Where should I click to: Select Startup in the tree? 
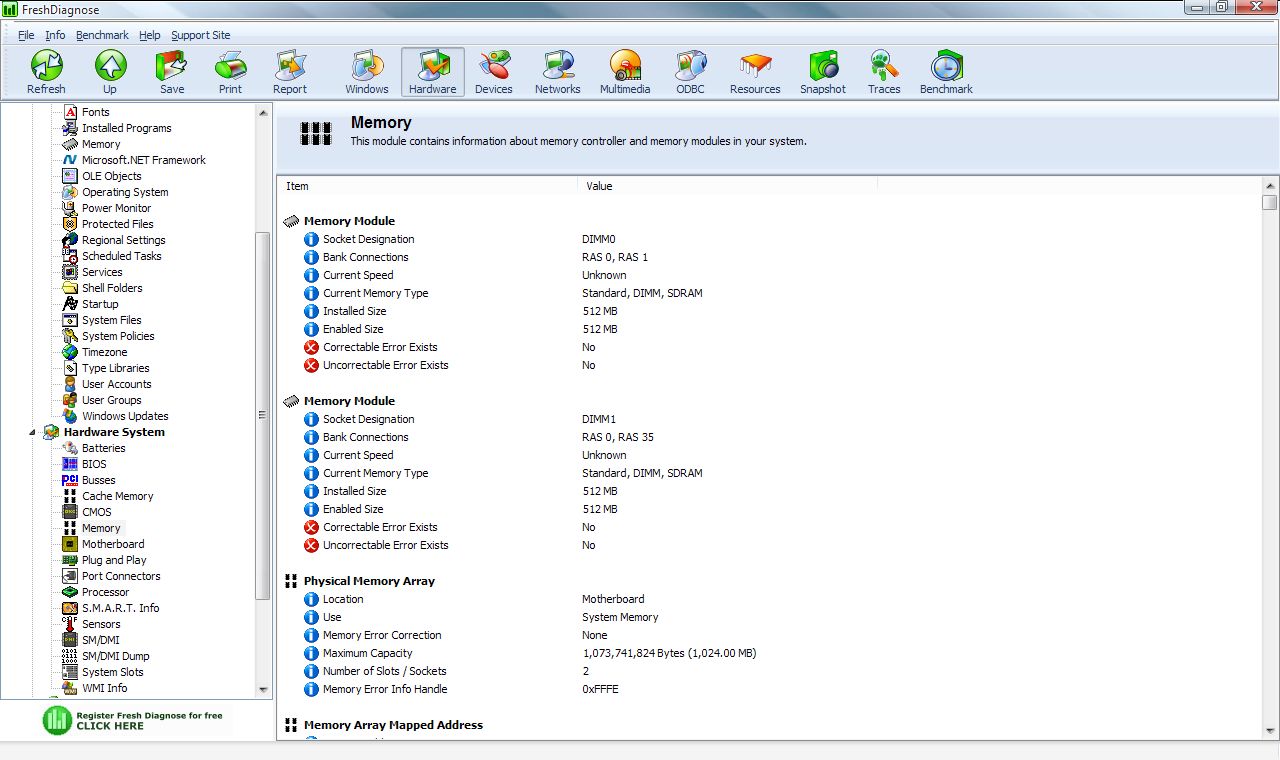click(x=100, y=304)
